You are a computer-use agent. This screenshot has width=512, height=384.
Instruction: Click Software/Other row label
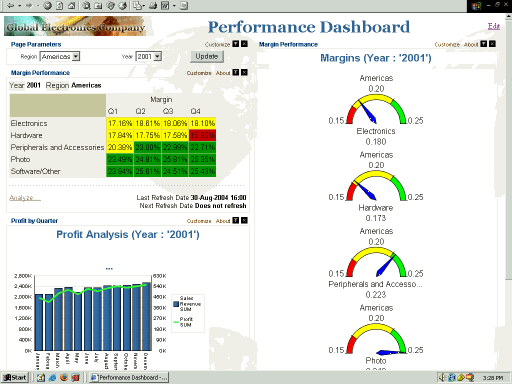click(x=35, y=171)
